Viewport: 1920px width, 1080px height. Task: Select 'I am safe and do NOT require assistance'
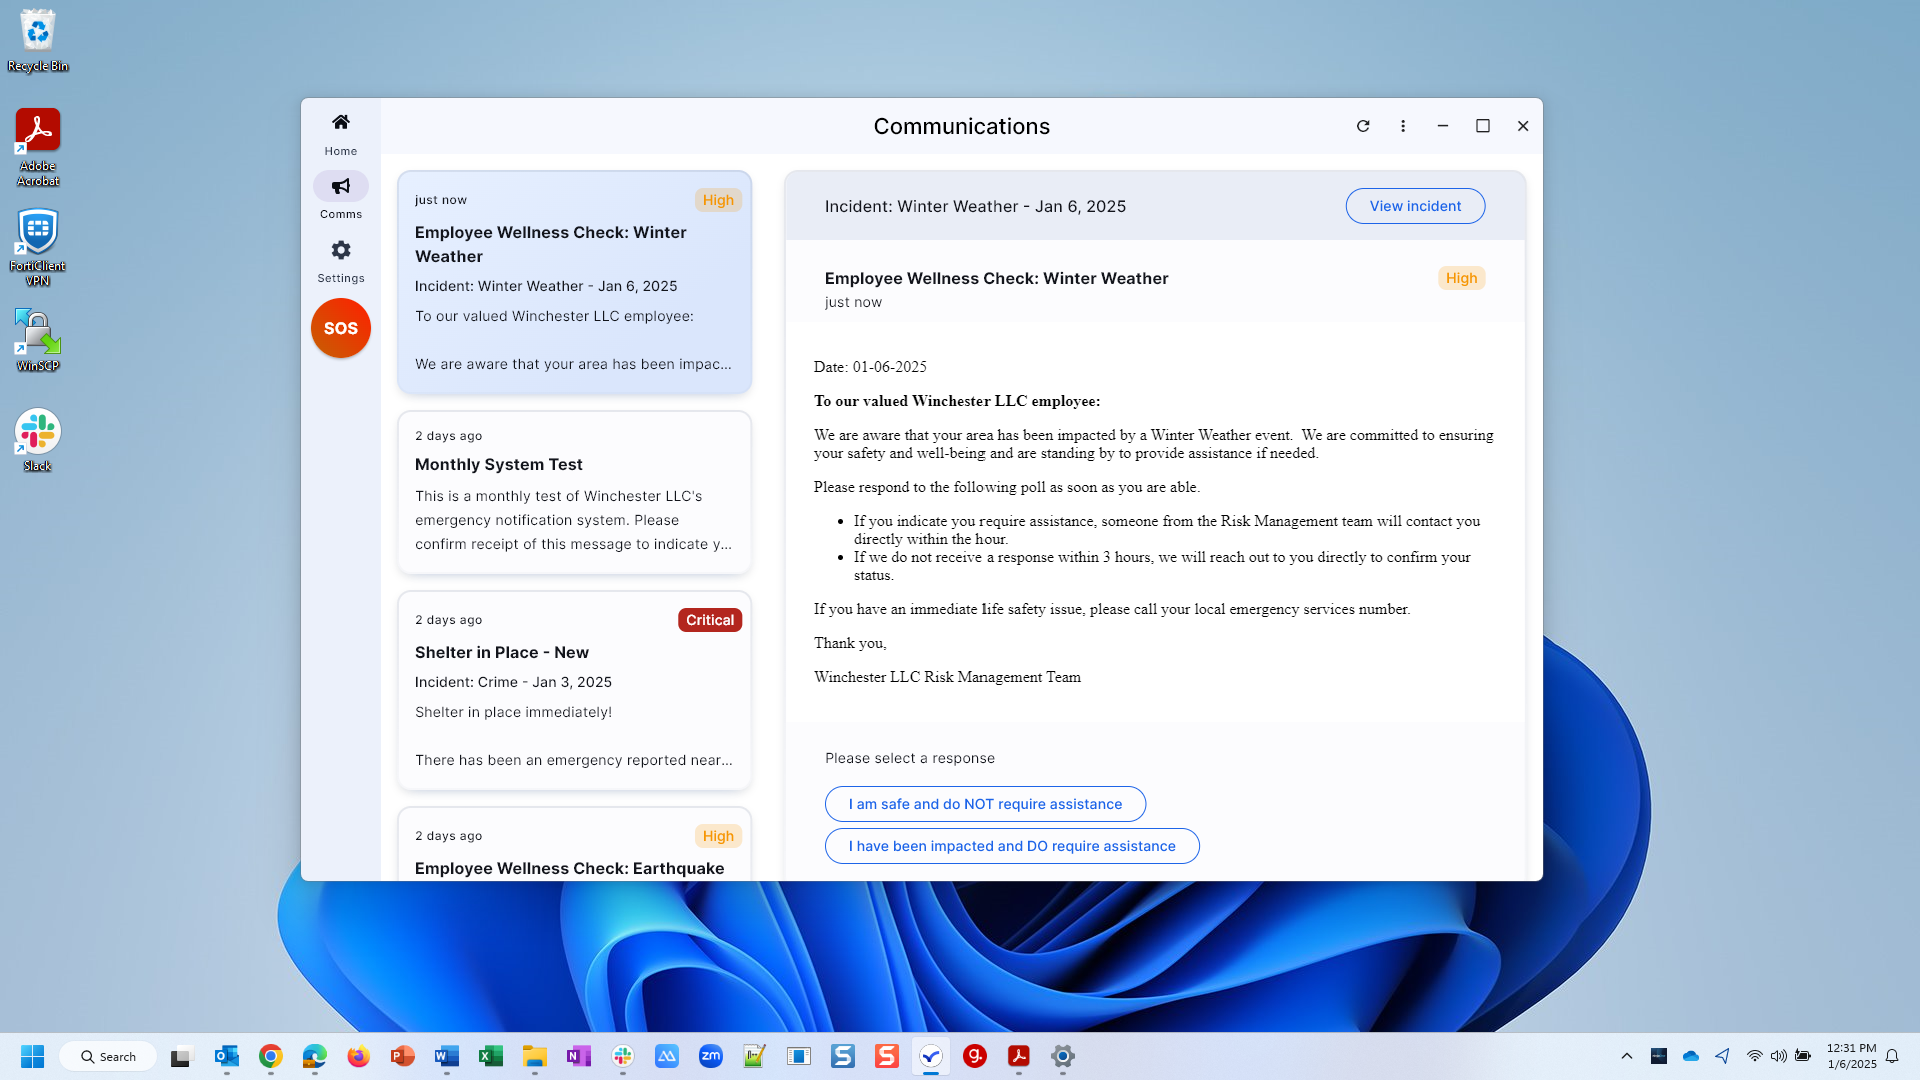coord(985,803)
